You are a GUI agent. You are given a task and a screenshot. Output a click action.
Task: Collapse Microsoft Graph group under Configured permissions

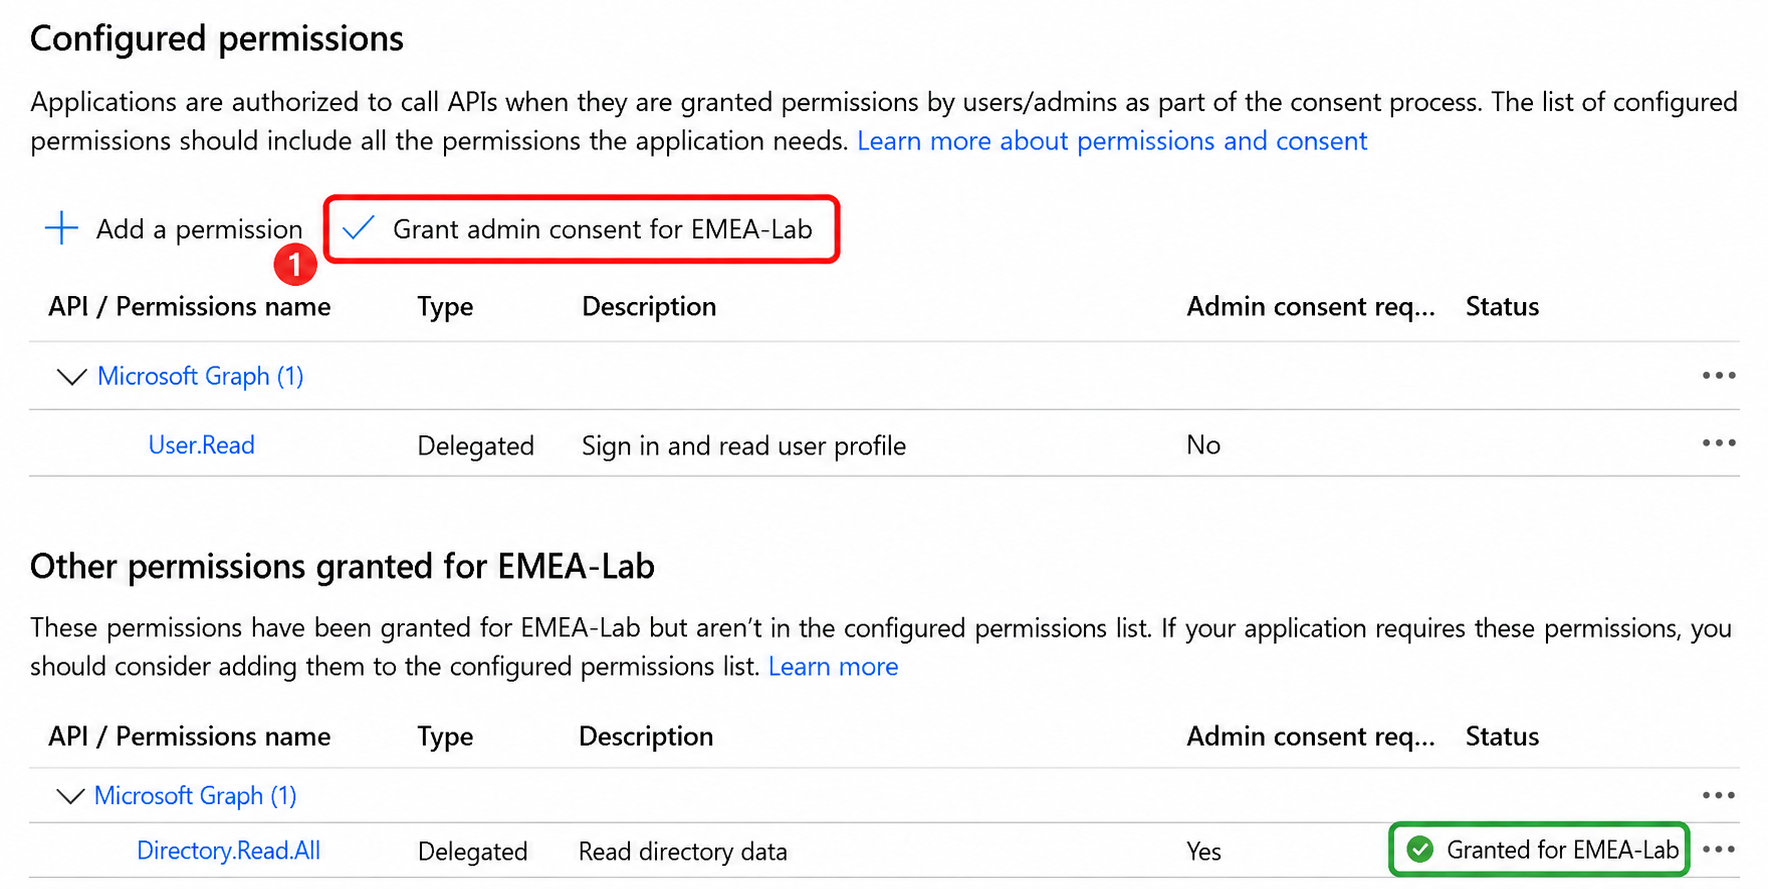click(x=71, y=376)
